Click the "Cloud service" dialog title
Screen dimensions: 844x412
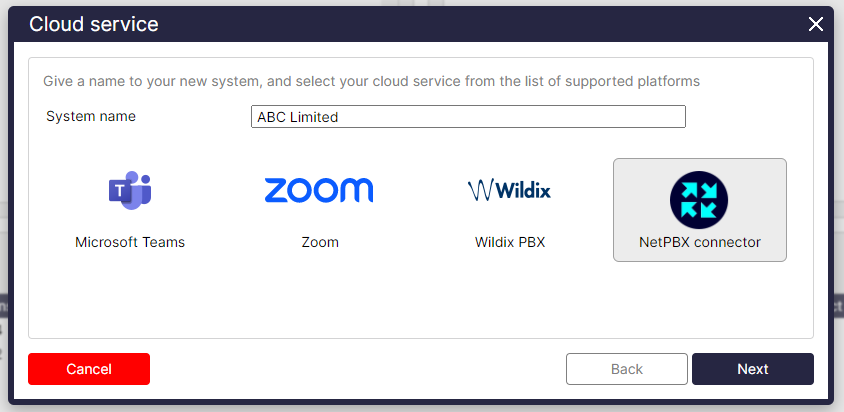[x=94, y=24]
